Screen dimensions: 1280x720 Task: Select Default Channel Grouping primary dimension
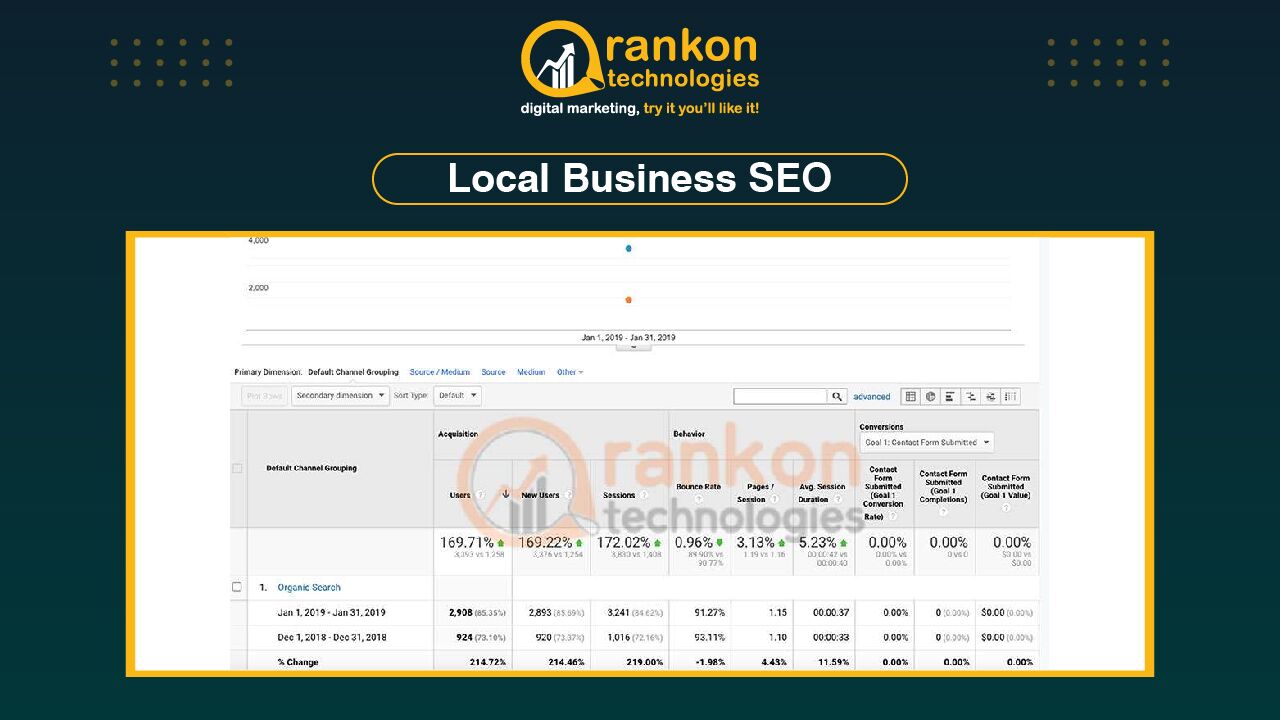click(353, 372)
